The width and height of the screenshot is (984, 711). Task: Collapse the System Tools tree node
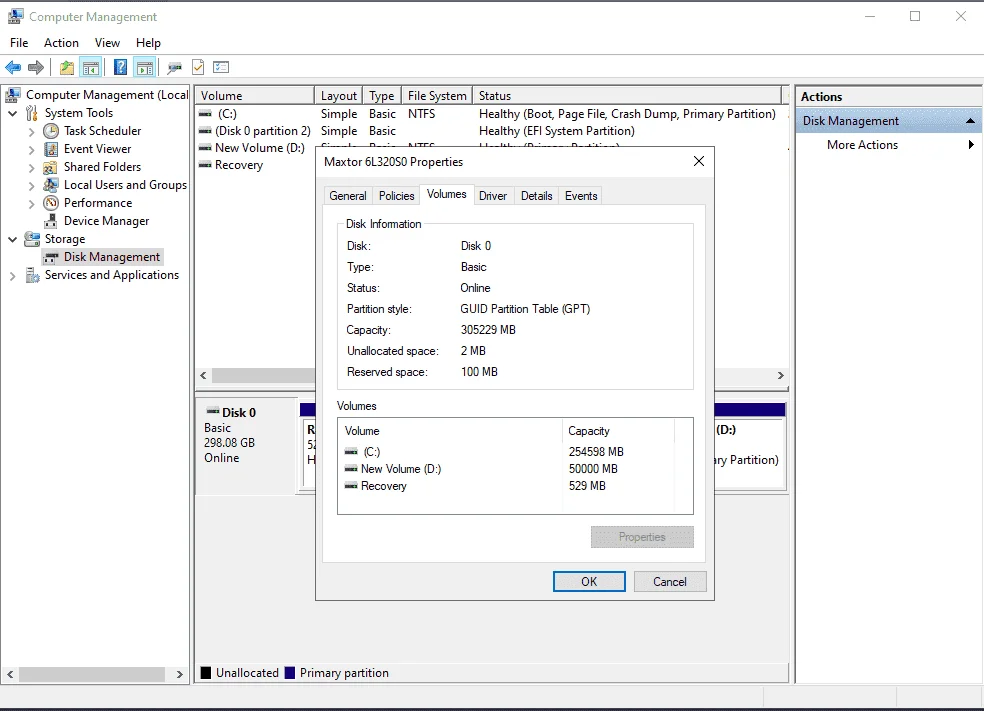pos(13,114)
